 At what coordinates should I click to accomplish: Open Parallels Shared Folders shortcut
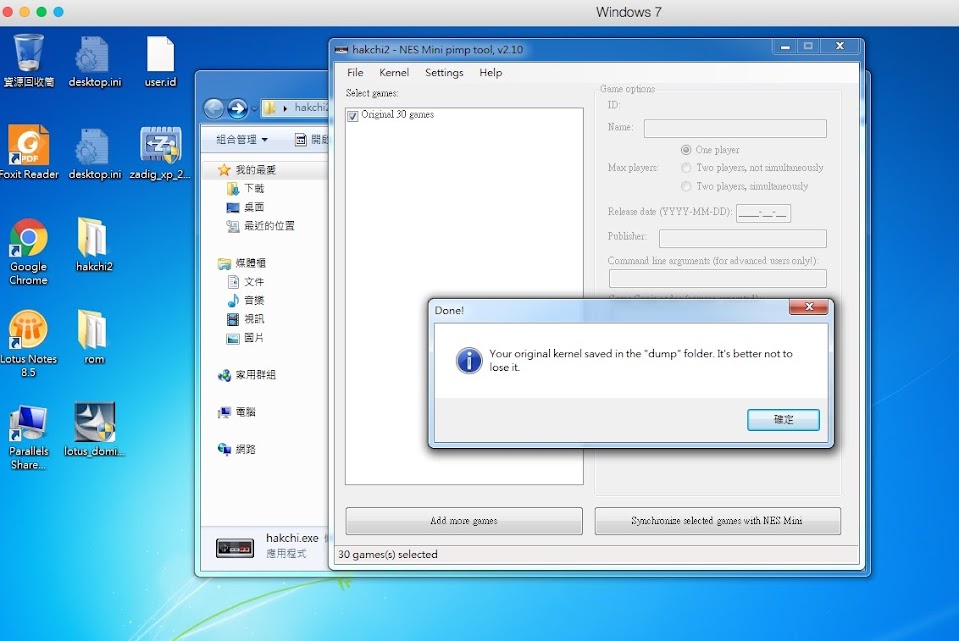coord(28,437)
